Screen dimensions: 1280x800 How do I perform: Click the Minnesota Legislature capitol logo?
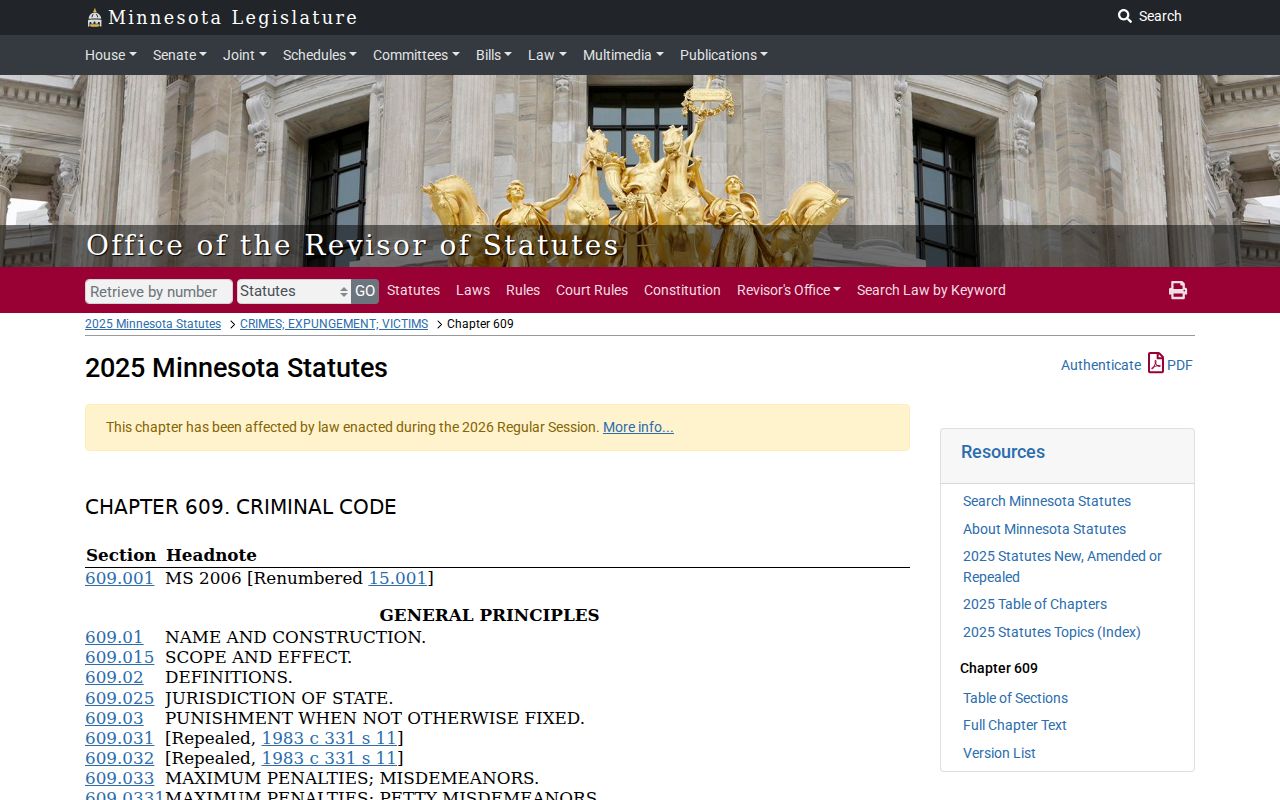pos(94,18)
